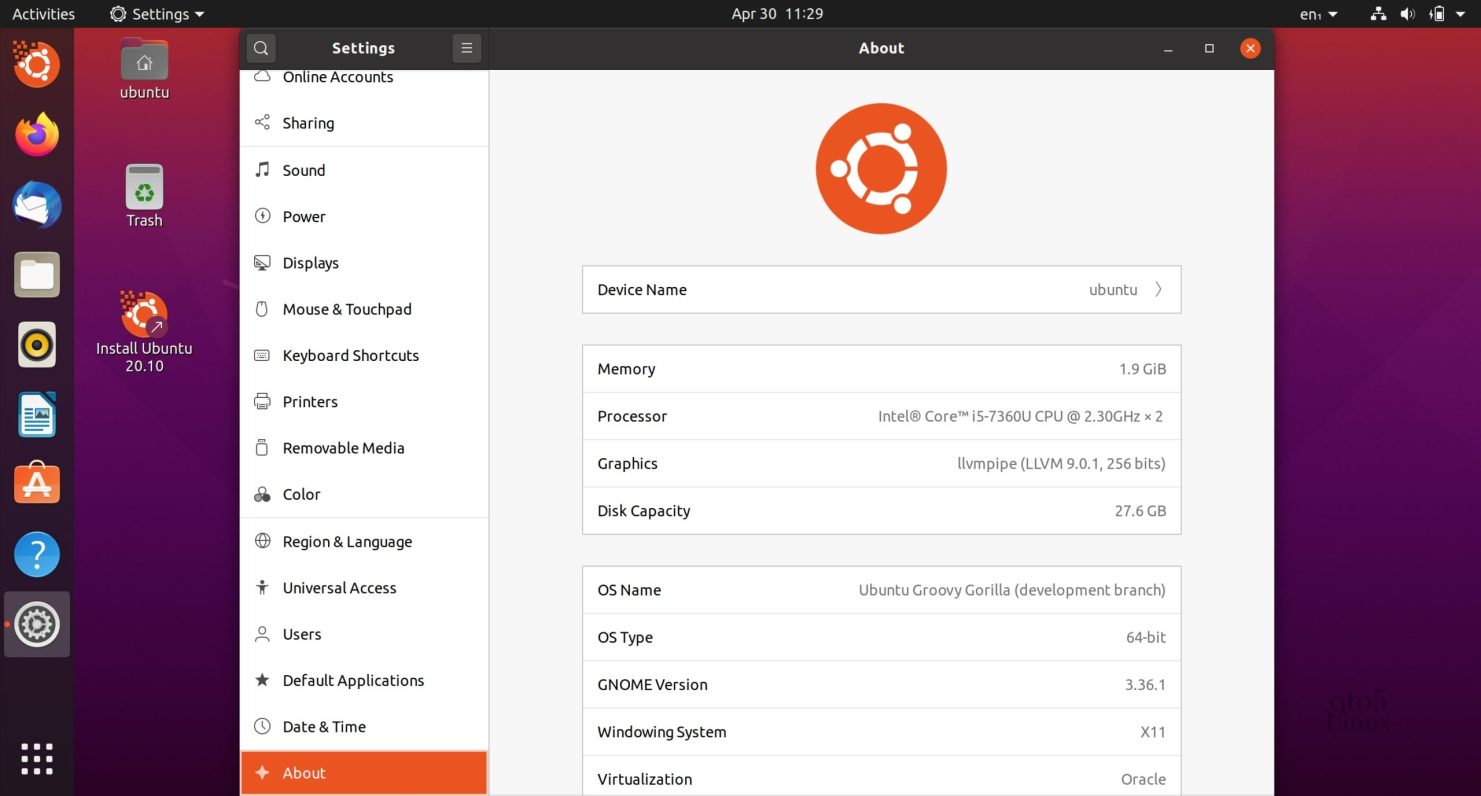Minimize the Settings window
1481x796 pixels.
point(1168,48)
